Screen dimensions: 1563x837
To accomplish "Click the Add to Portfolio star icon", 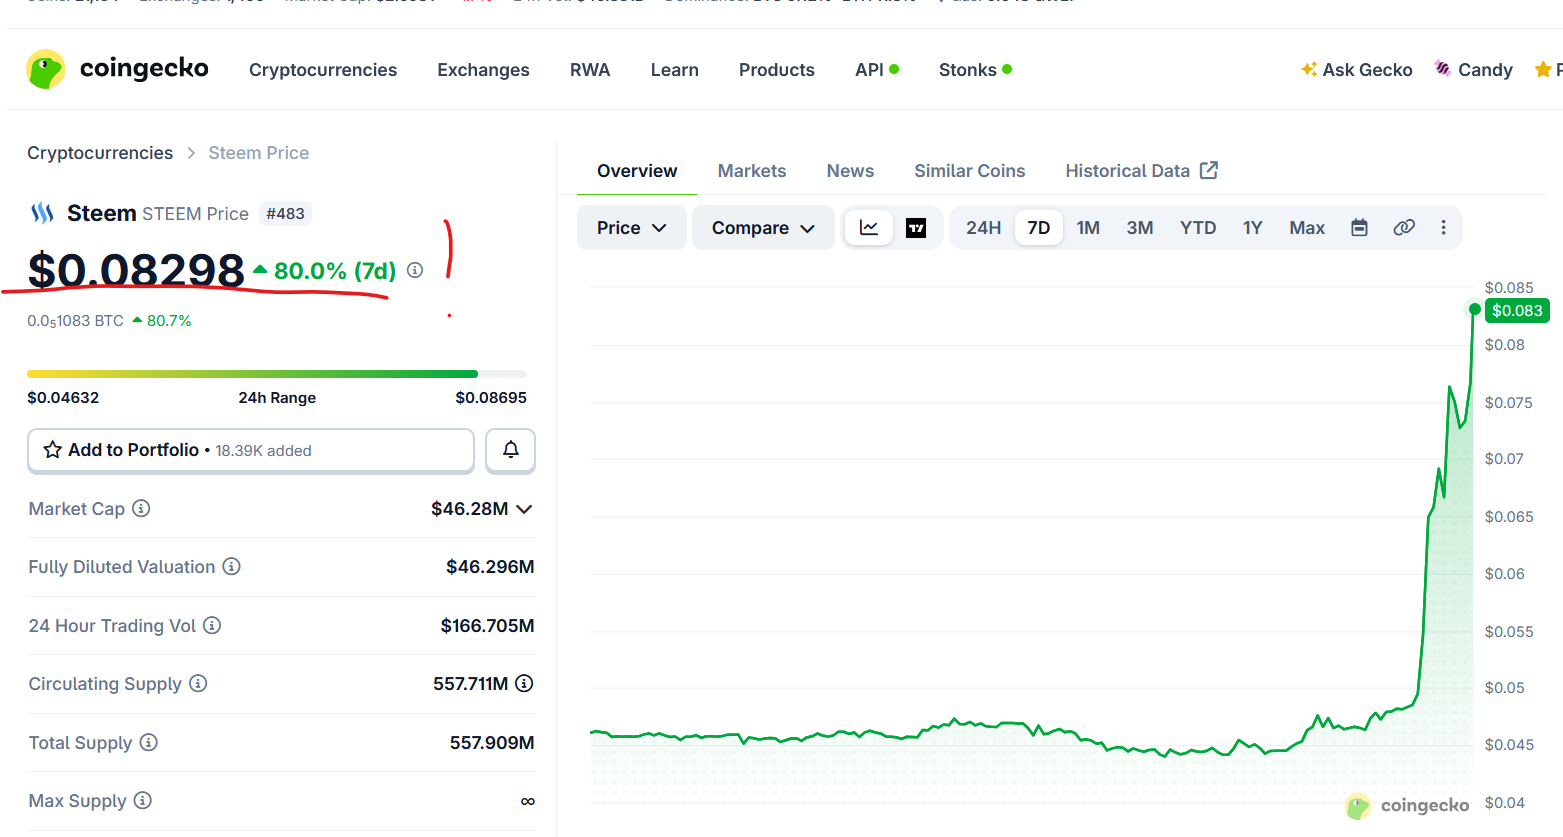I will tap(53, 450).
